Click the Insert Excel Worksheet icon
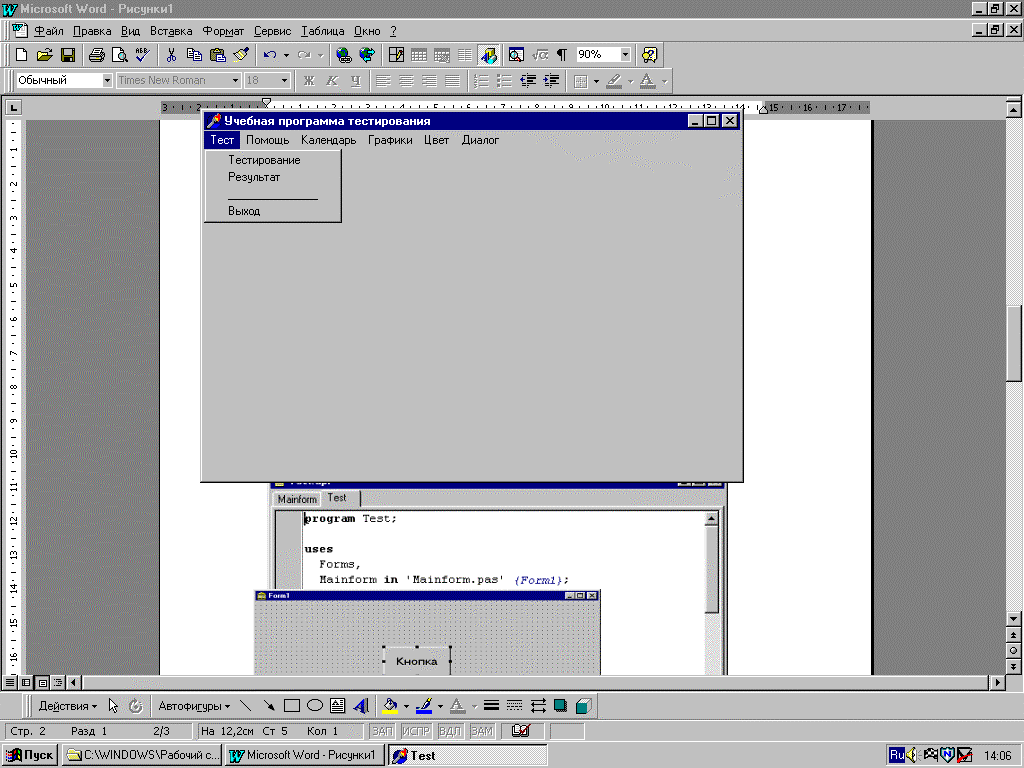 point(442,56)
